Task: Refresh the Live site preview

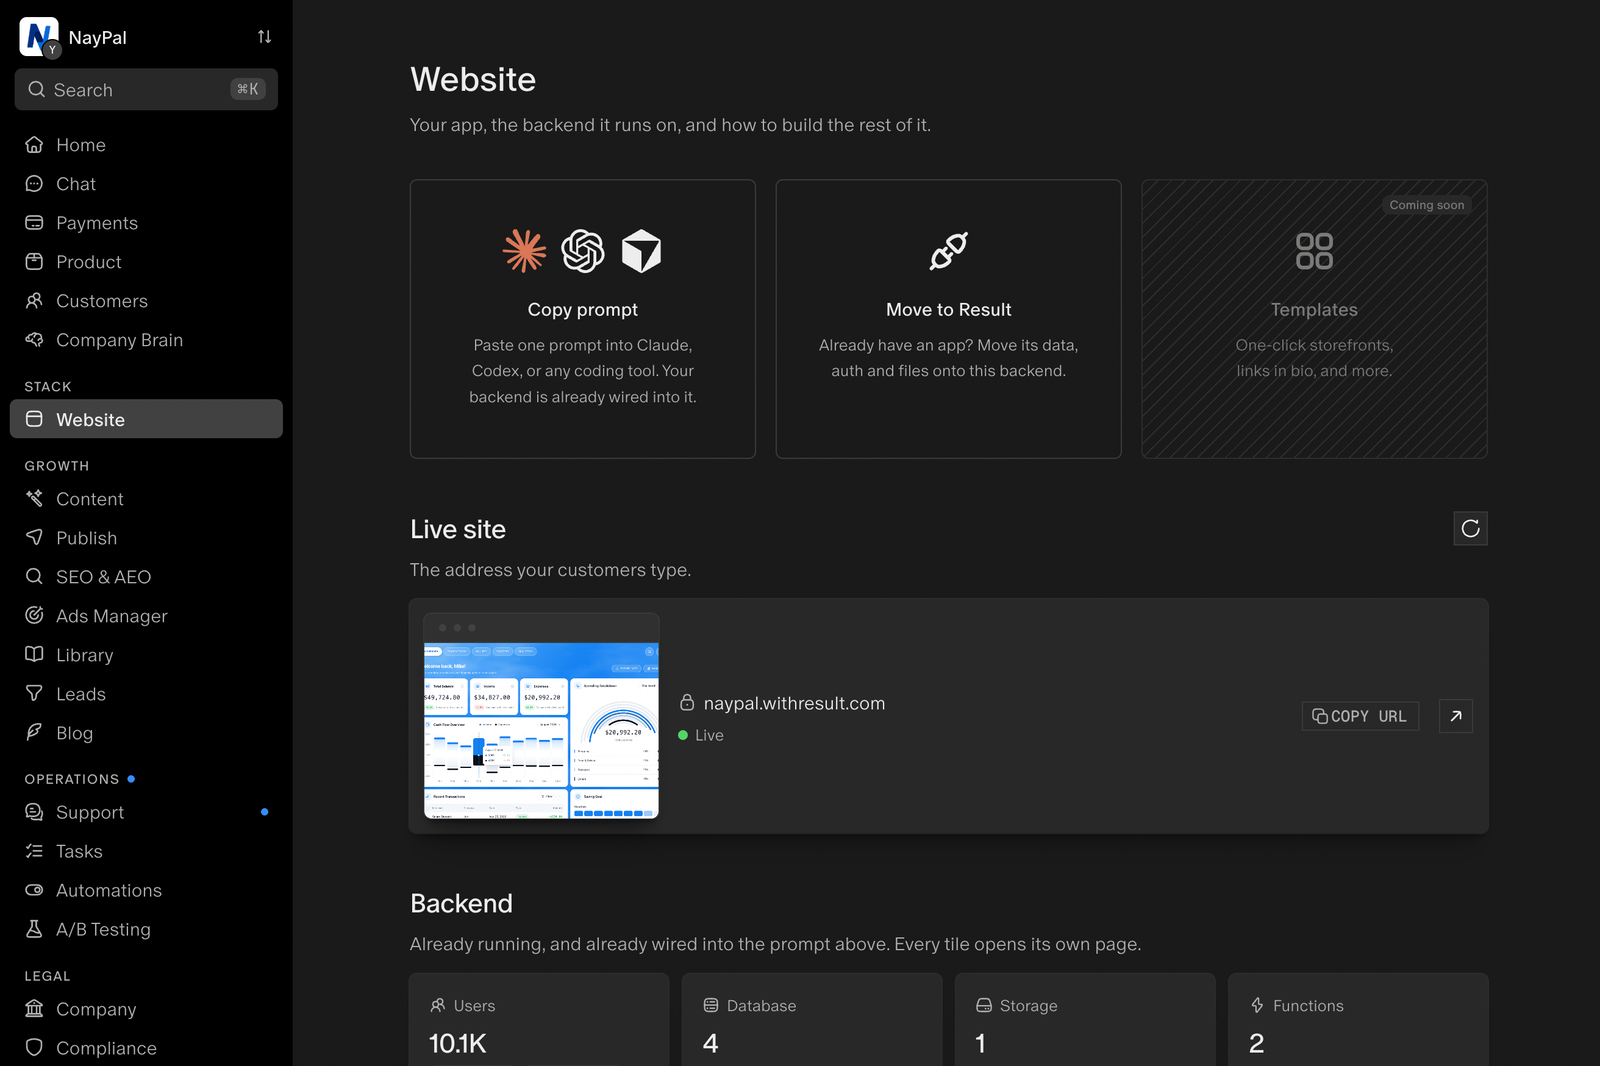Action: (x=1470, y=528)
